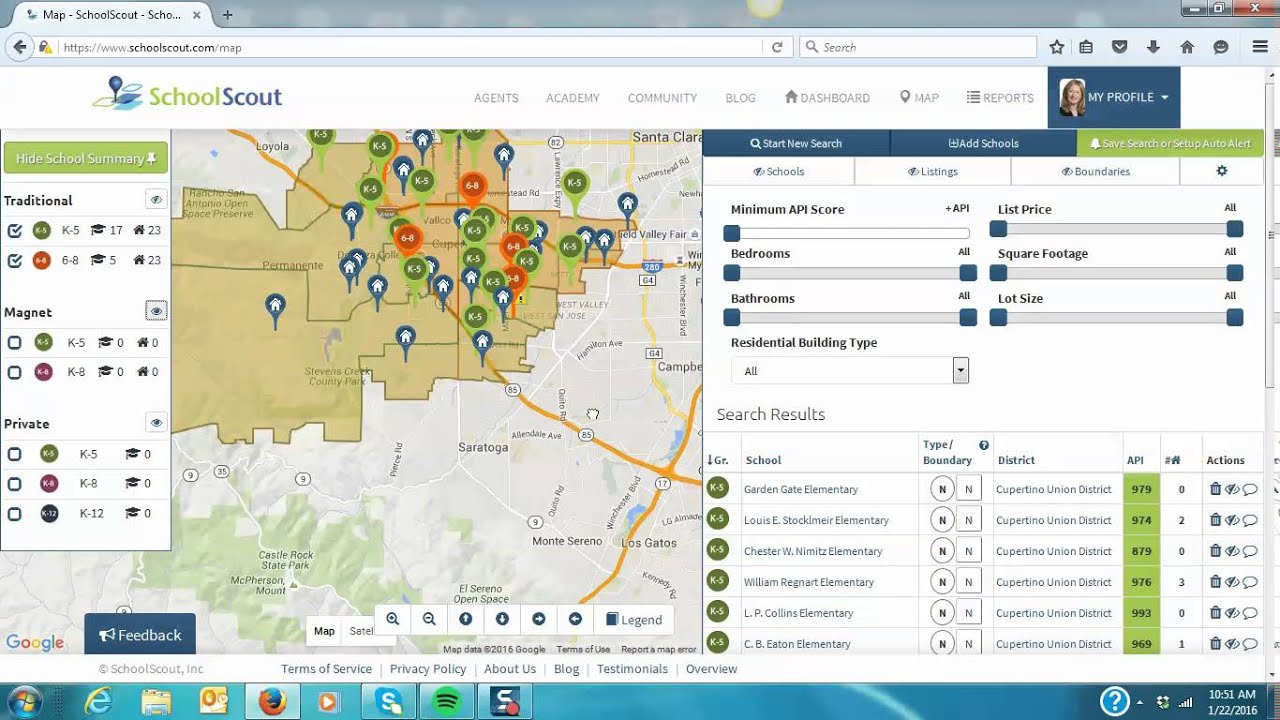1280x720 pixels.
Task: Click Hide School Summary button
Action: point(86,158)
